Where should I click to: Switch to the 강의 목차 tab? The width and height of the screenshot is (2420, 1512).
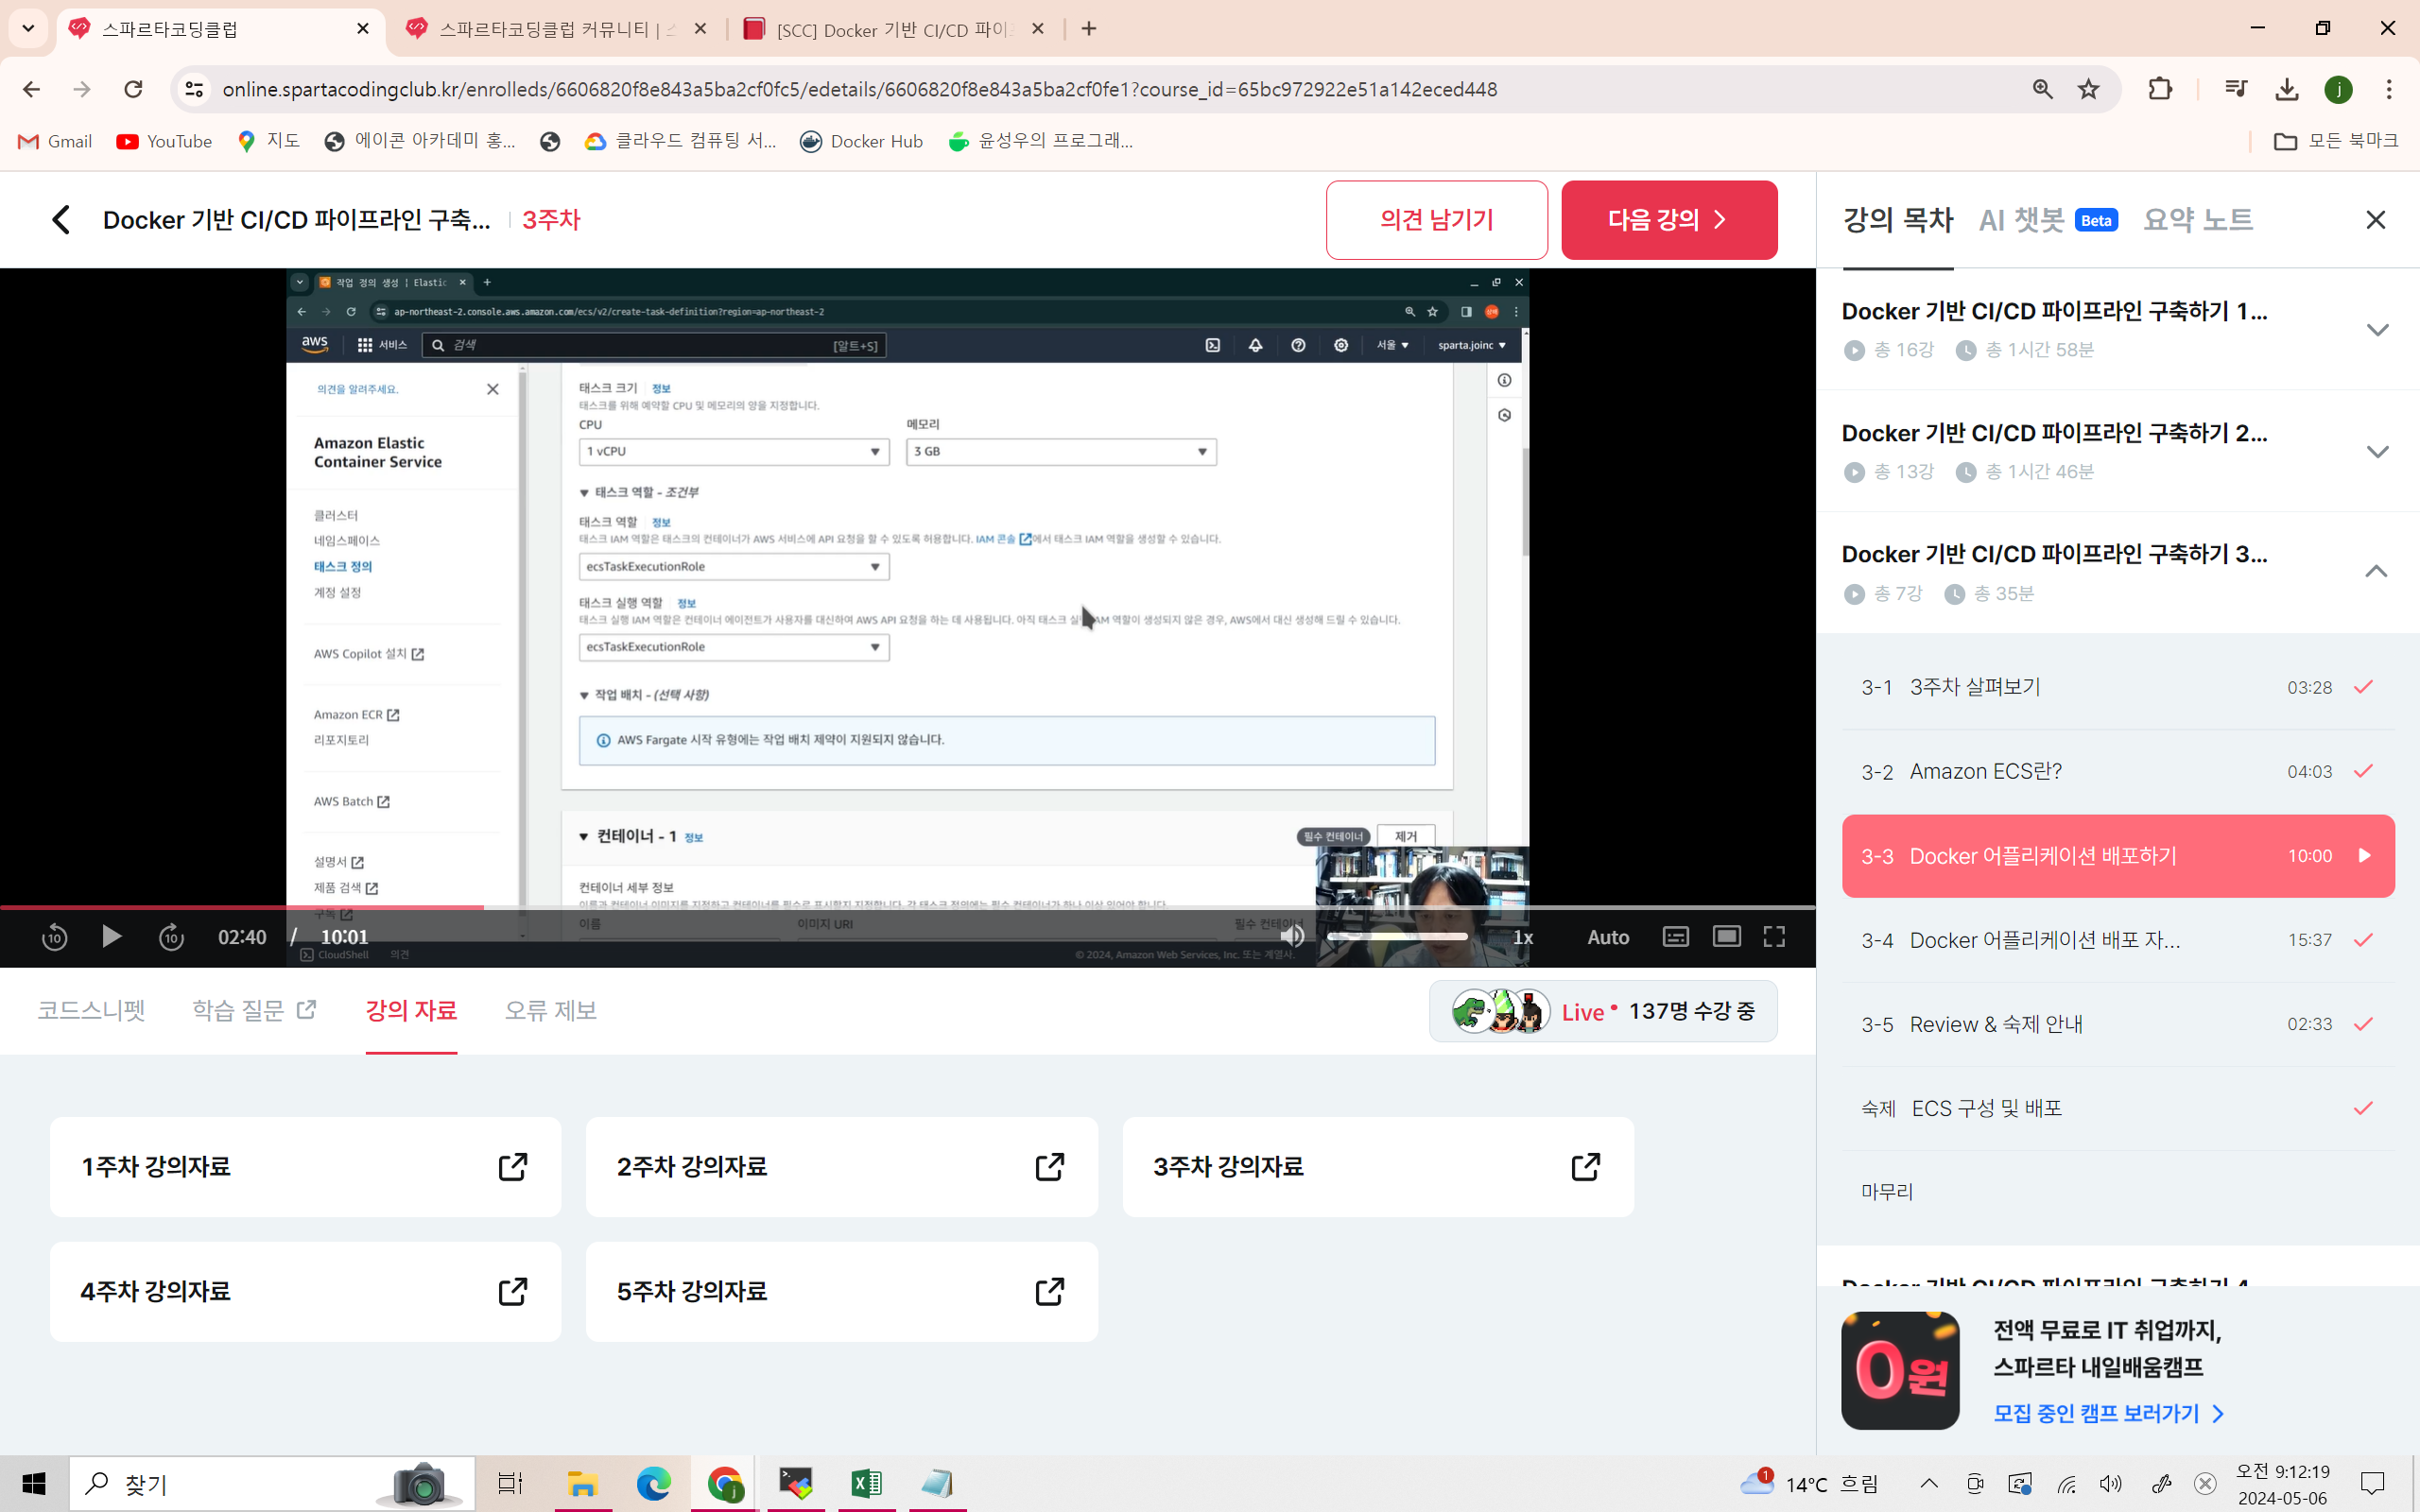[1898, 220]
